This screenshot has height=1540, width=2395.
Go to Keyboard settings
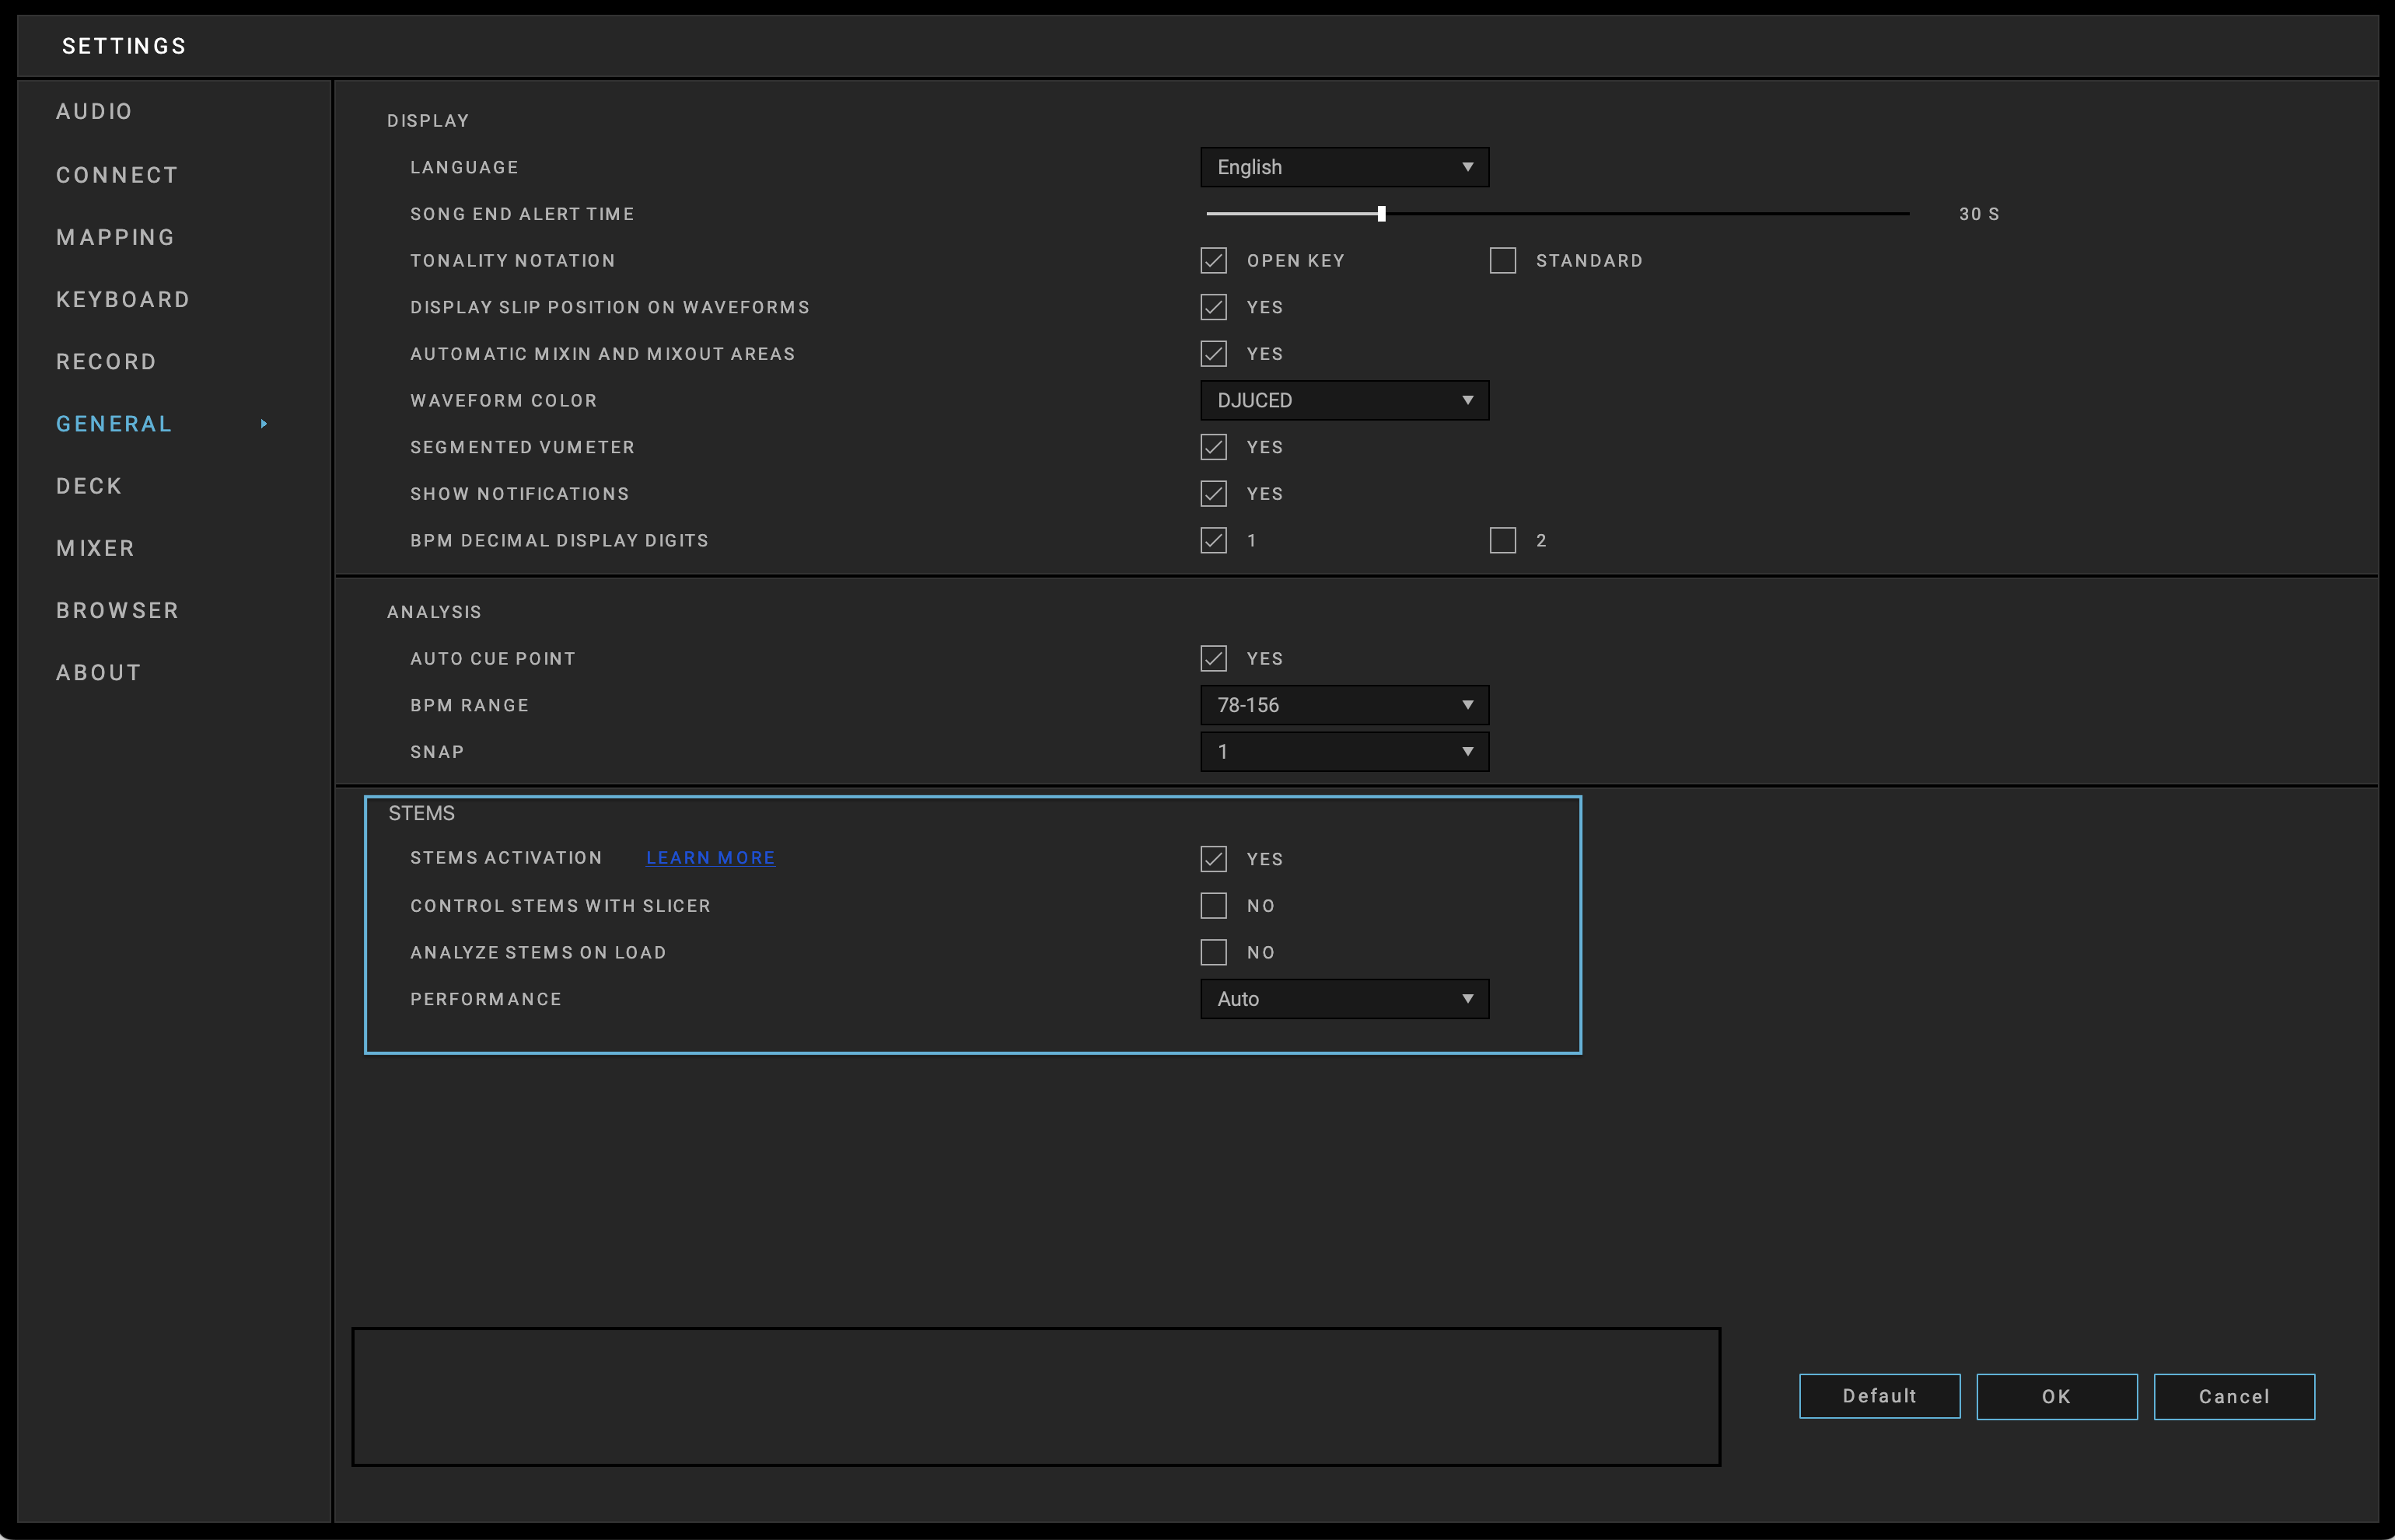coord(123,299)
